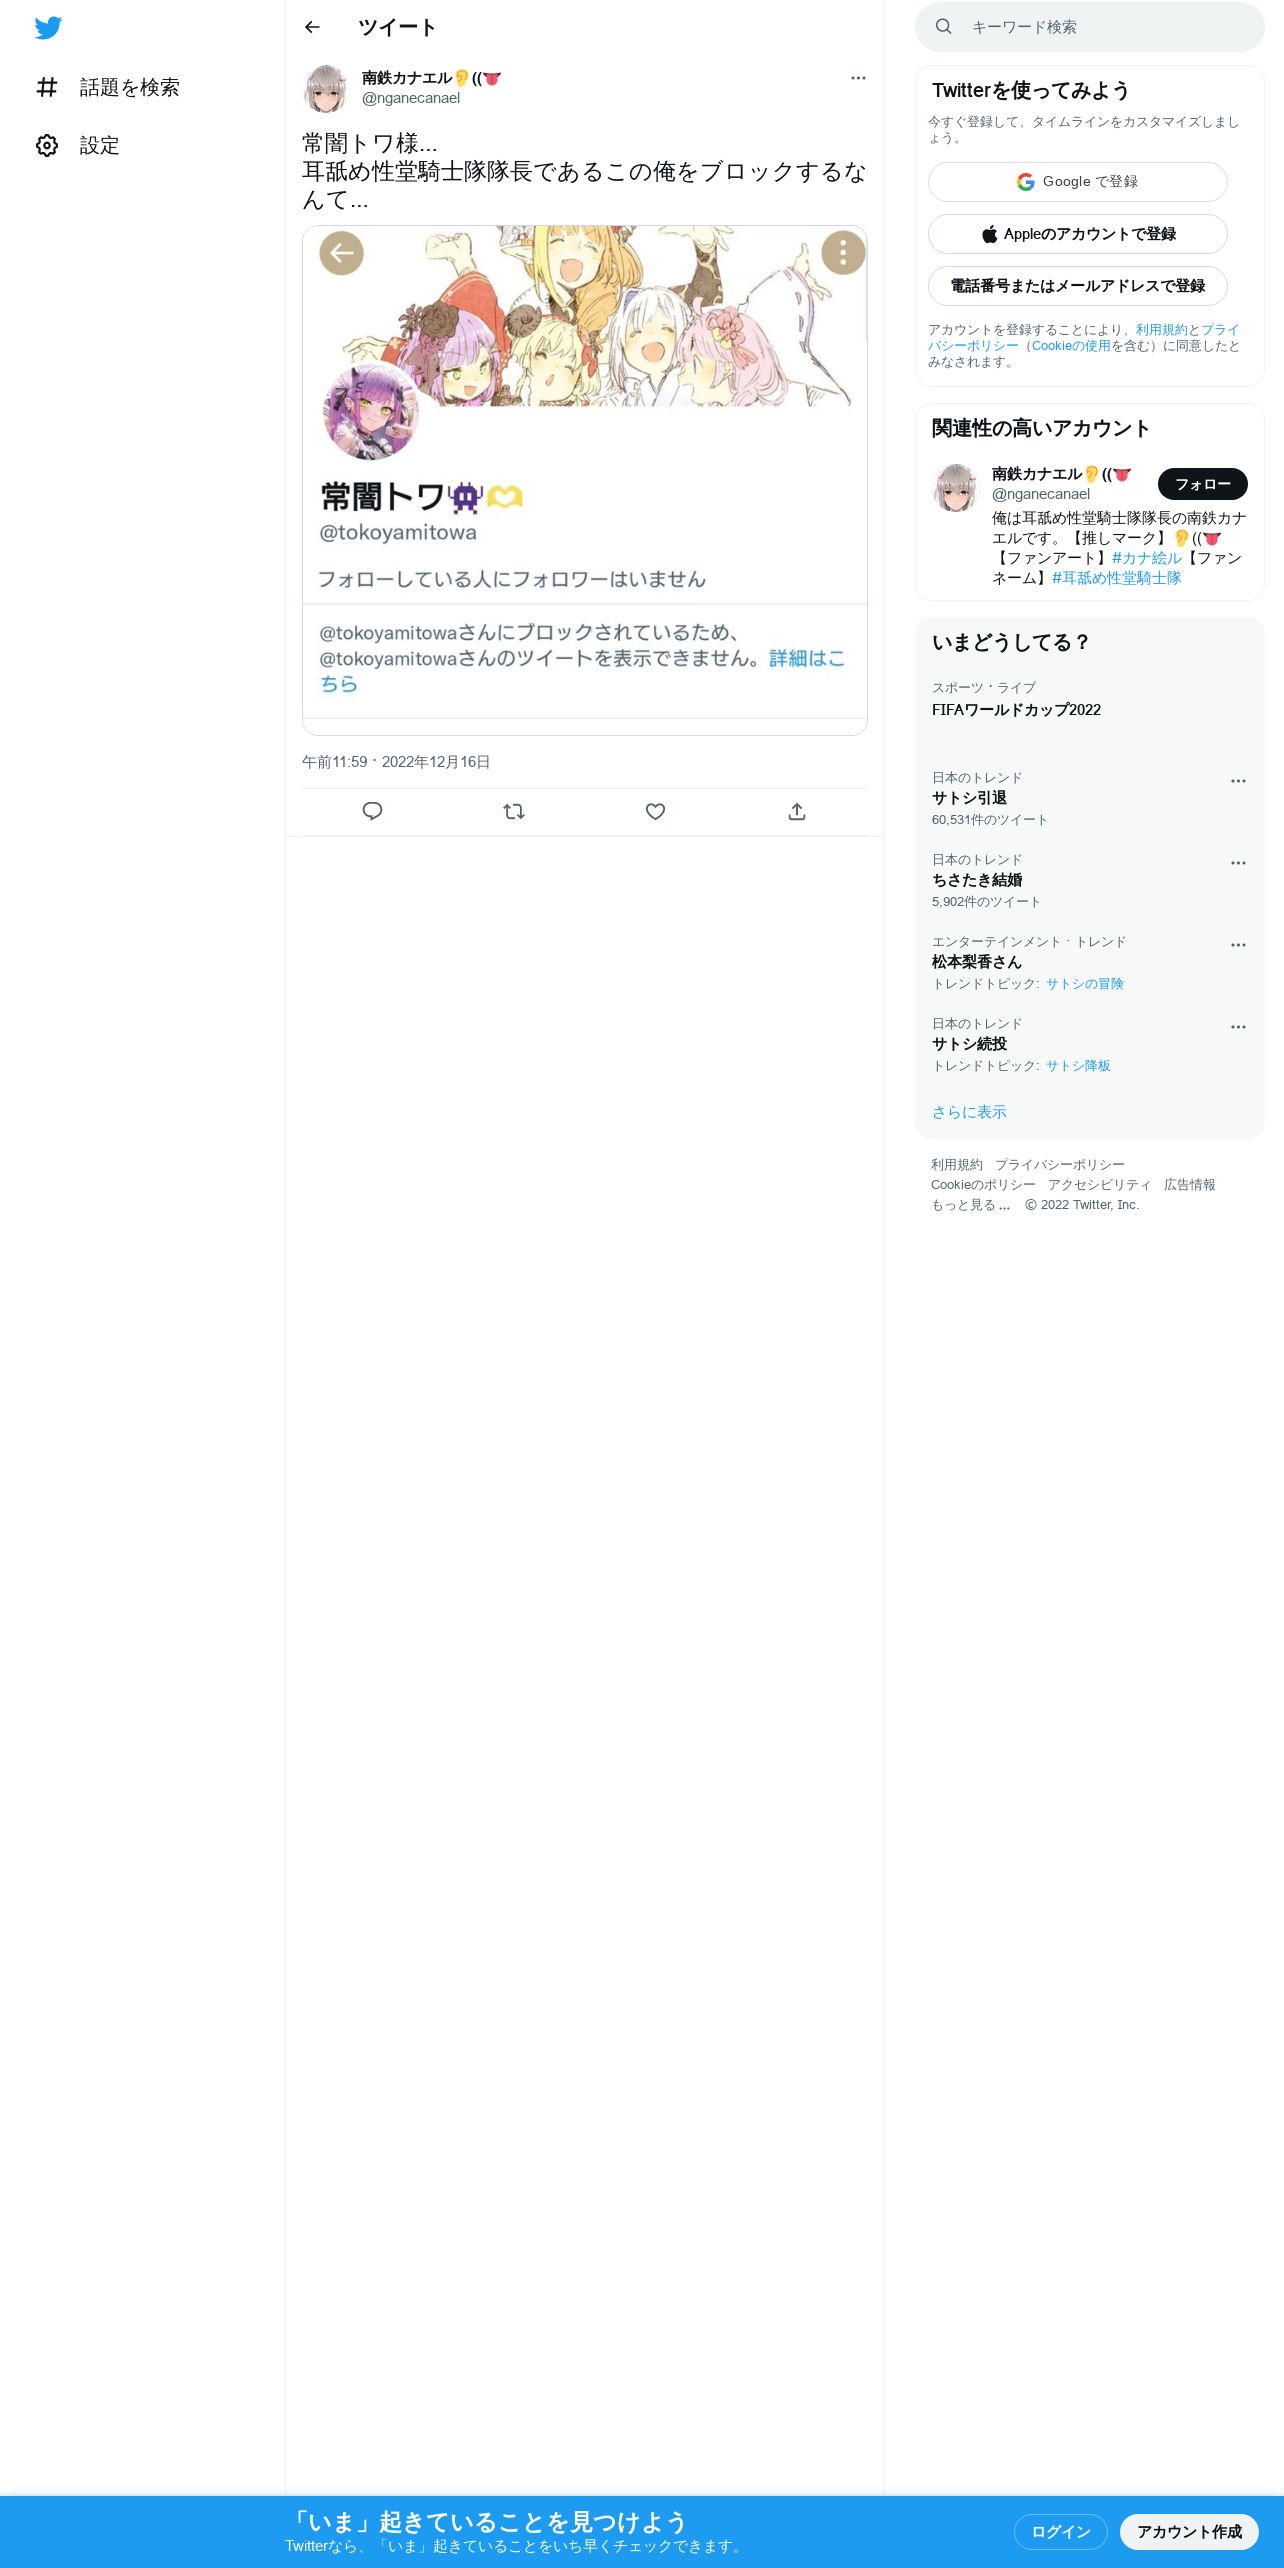Click the magnifier icon in search box
Screen dimensions: 1284x2568
pyautogui.click(x=943, y=27)
